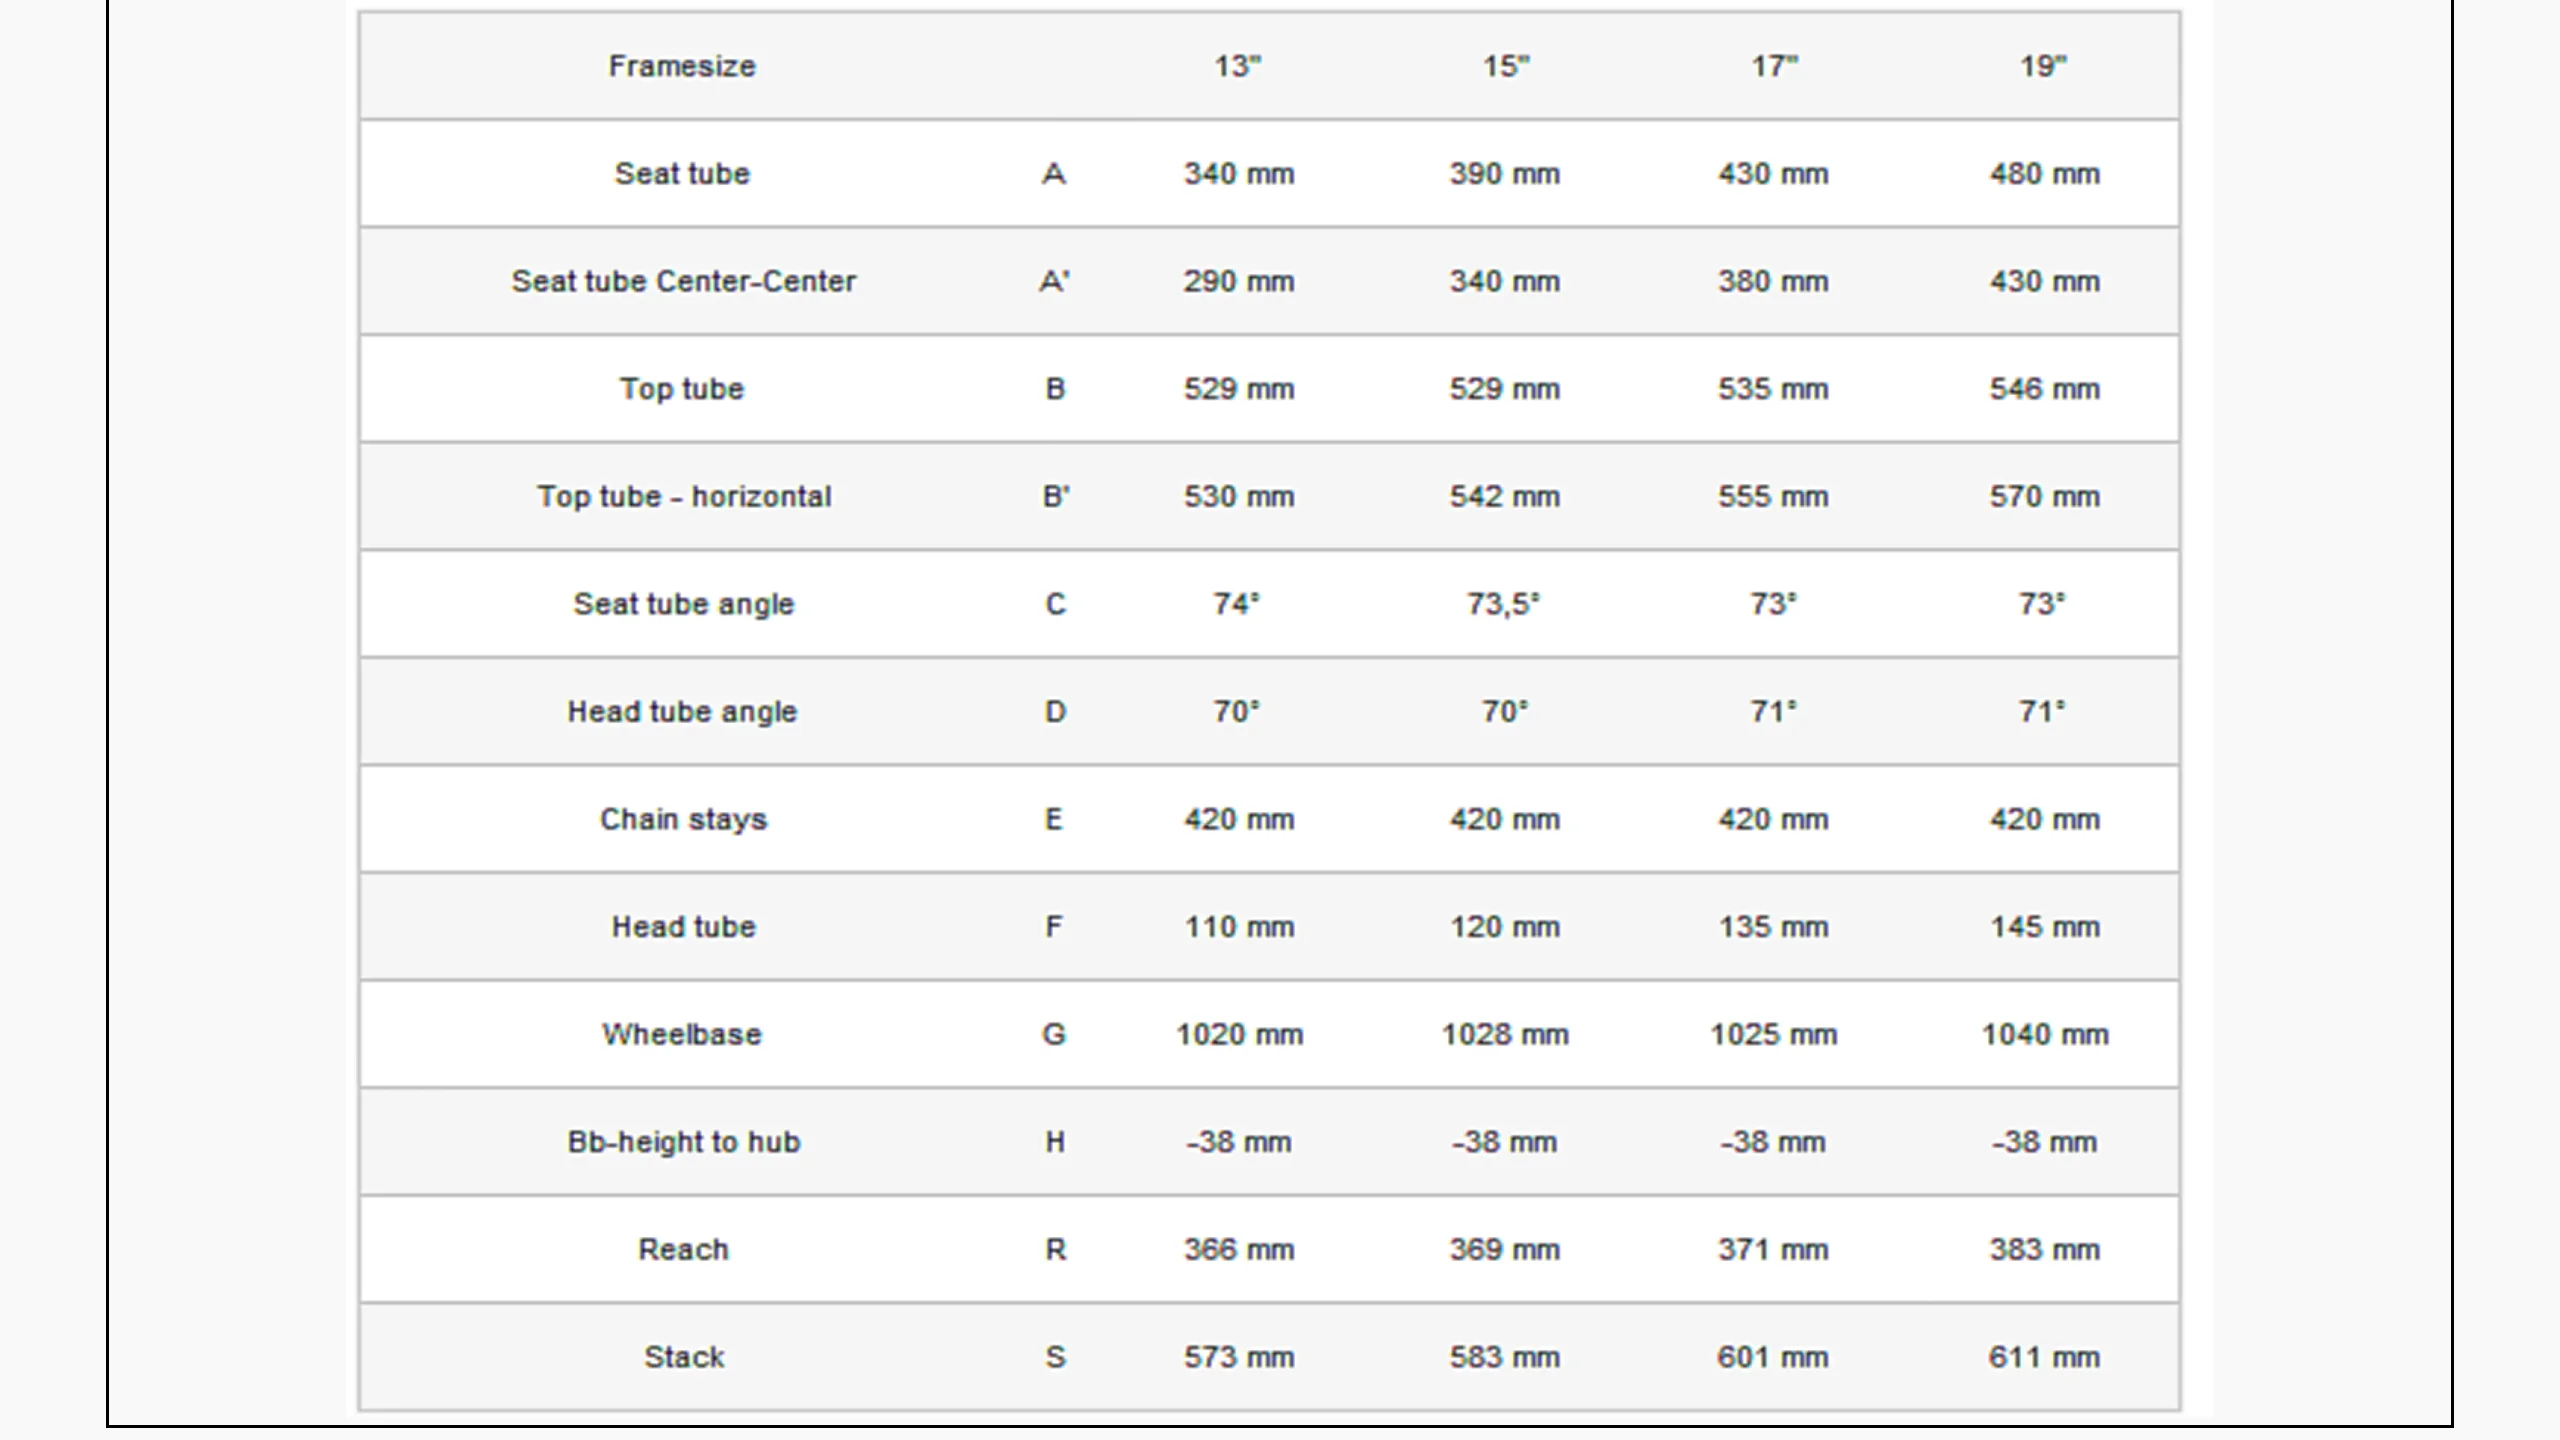2560x1440 pixels.
Task: Click the Reach row label
Action: coord(684,1250)
